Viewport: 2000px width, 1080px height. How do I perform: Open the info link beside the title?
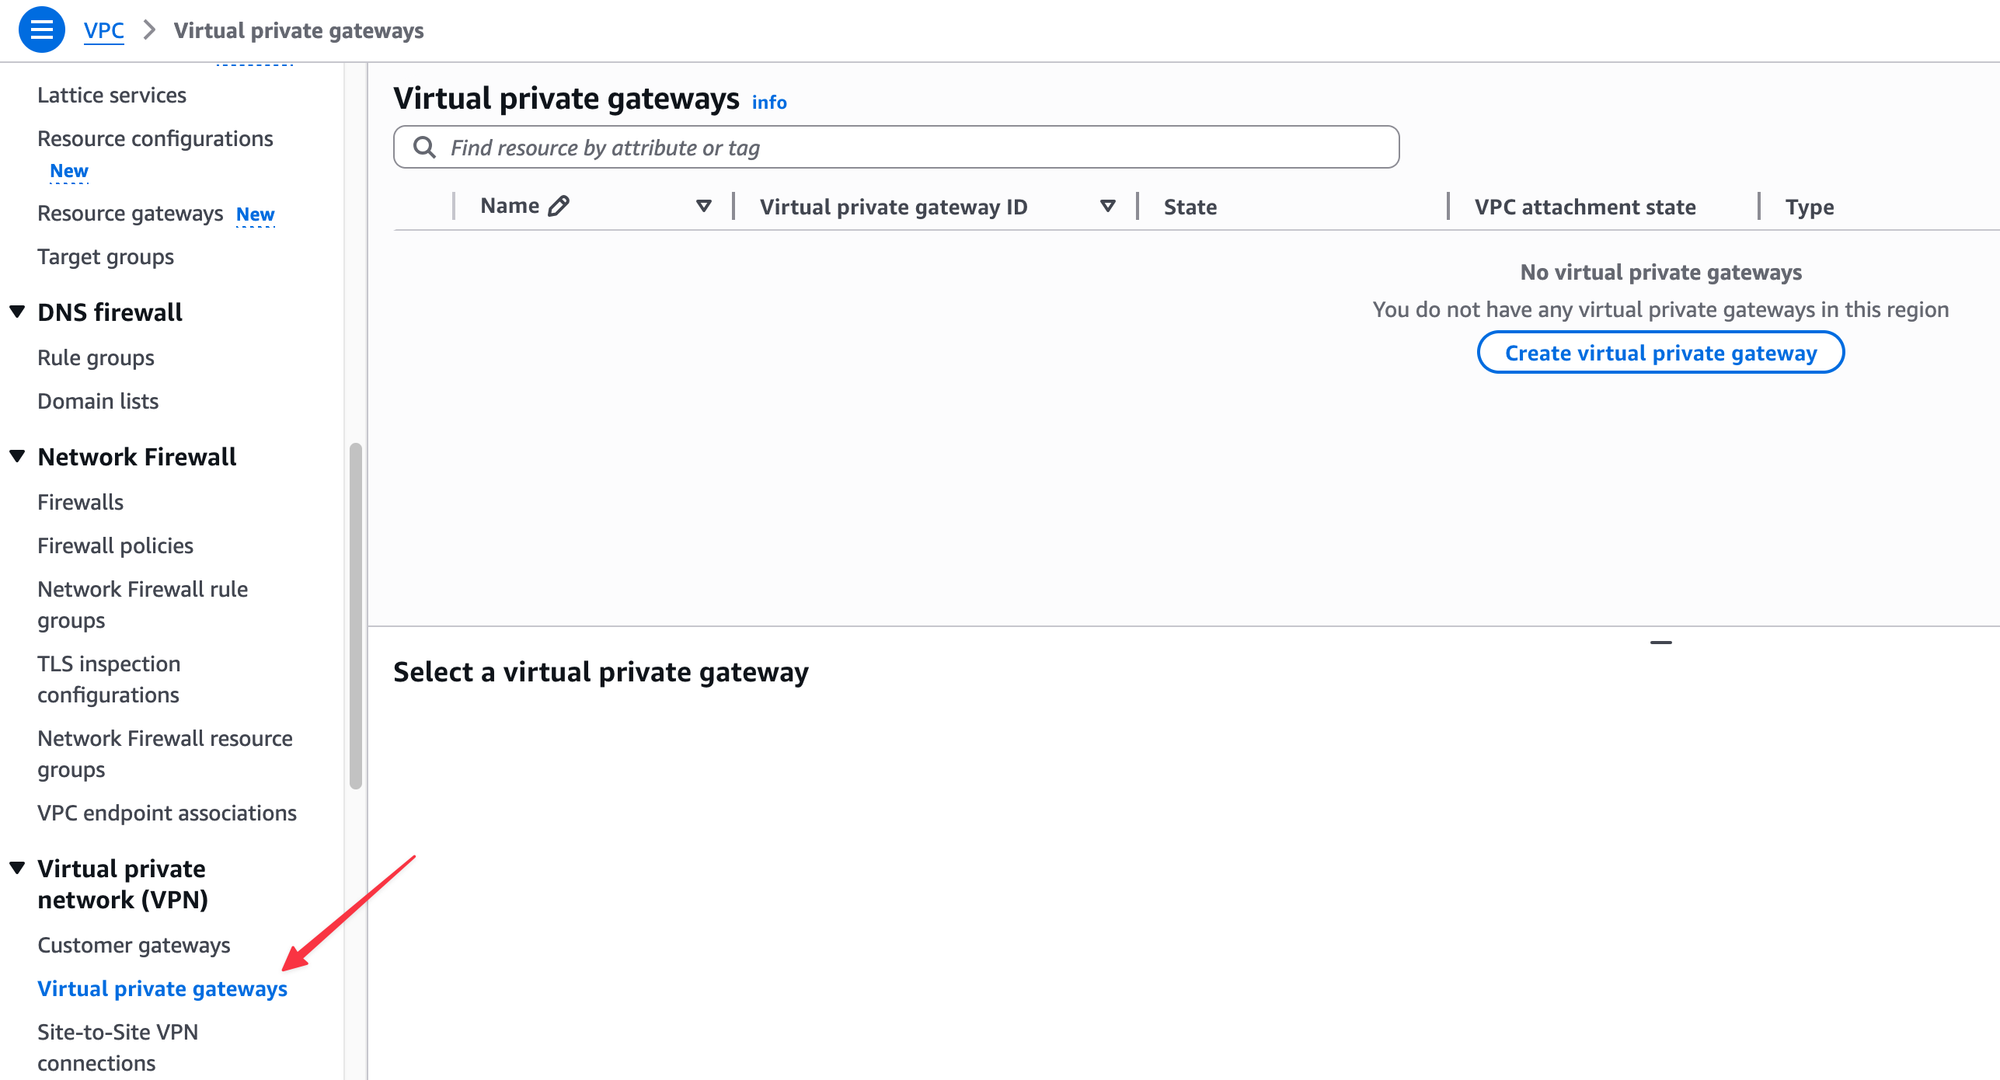[x=769, y=102]
